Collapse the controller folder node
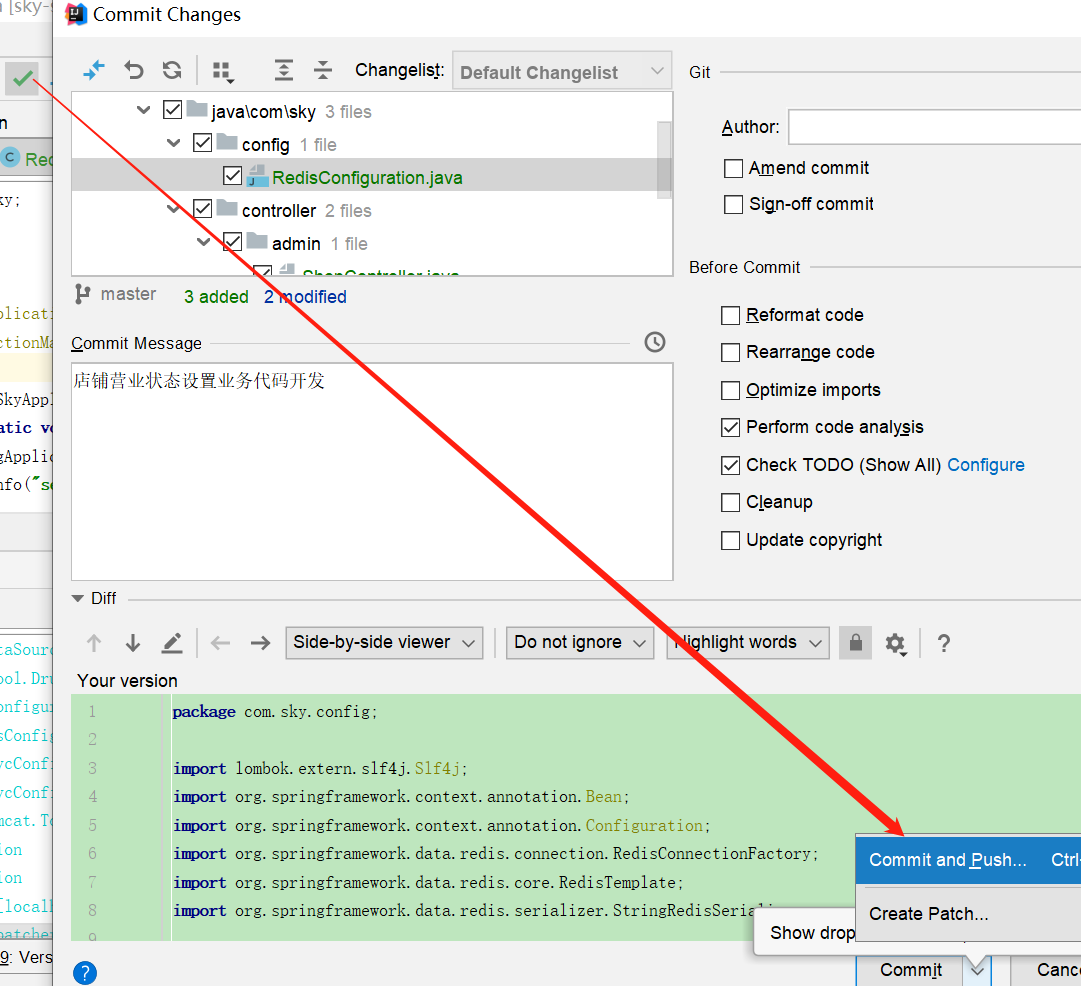 tap(174, 208)
